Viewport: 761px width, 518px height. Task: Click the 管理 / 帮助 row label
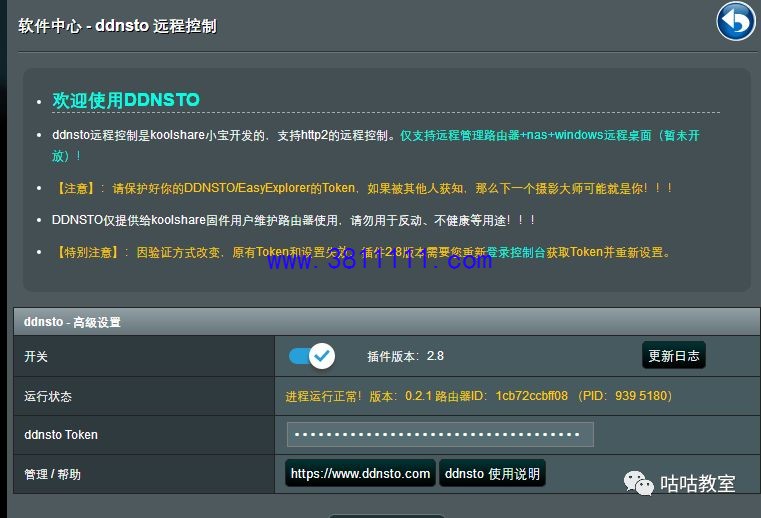click(52, 474)
